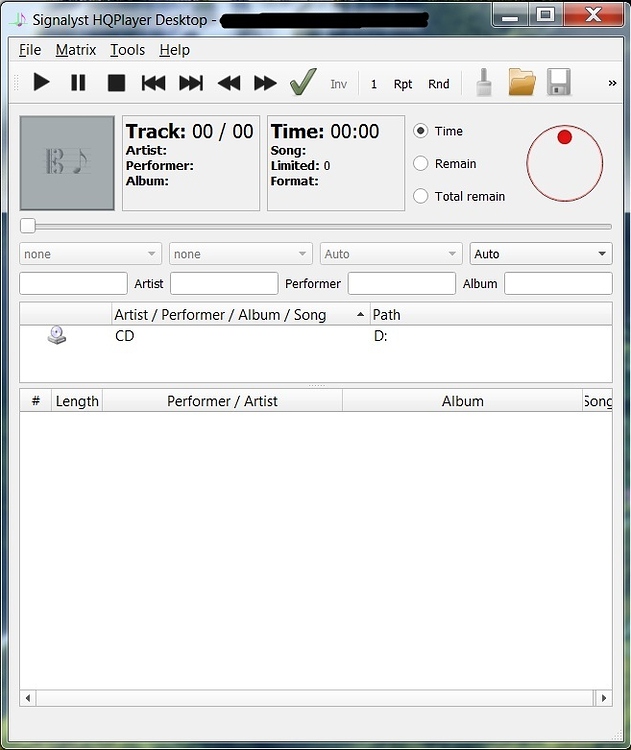Click the Album filter input field
This screenshot has height=750, width=631.
click(x=558, y=283)
